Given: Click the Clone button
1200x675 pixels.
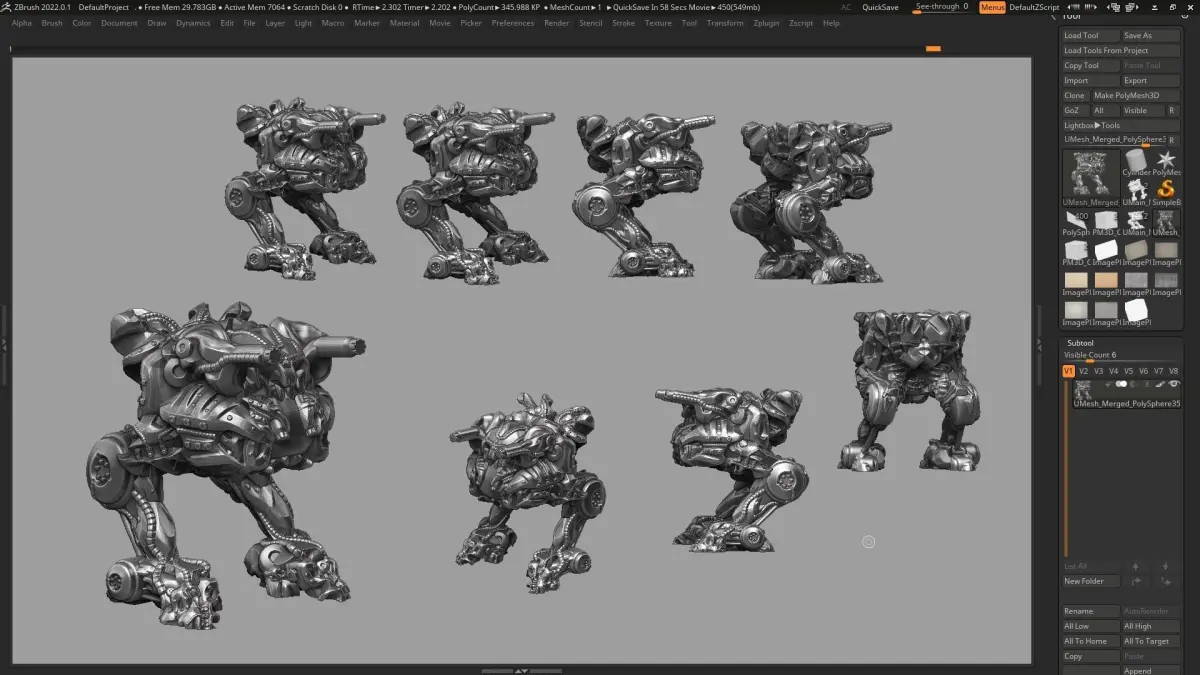Looking at the screenshot, I should click(x=1076, y=95).
